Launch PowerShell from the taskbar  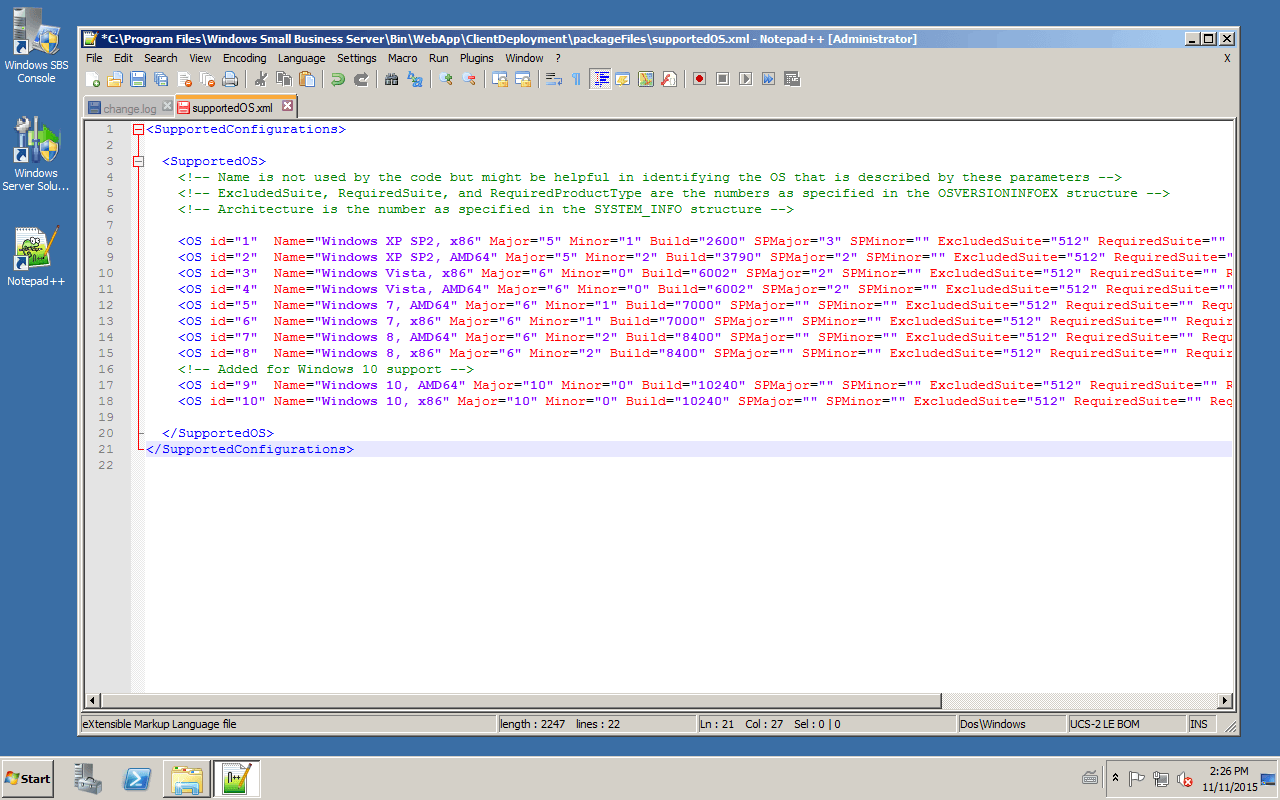click(137, 778)
